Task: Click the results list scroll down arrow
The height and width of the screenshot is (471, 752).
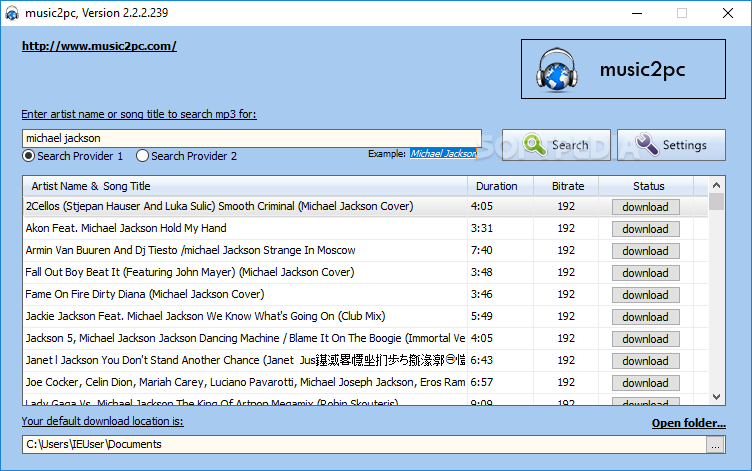Action: (717, 397)
